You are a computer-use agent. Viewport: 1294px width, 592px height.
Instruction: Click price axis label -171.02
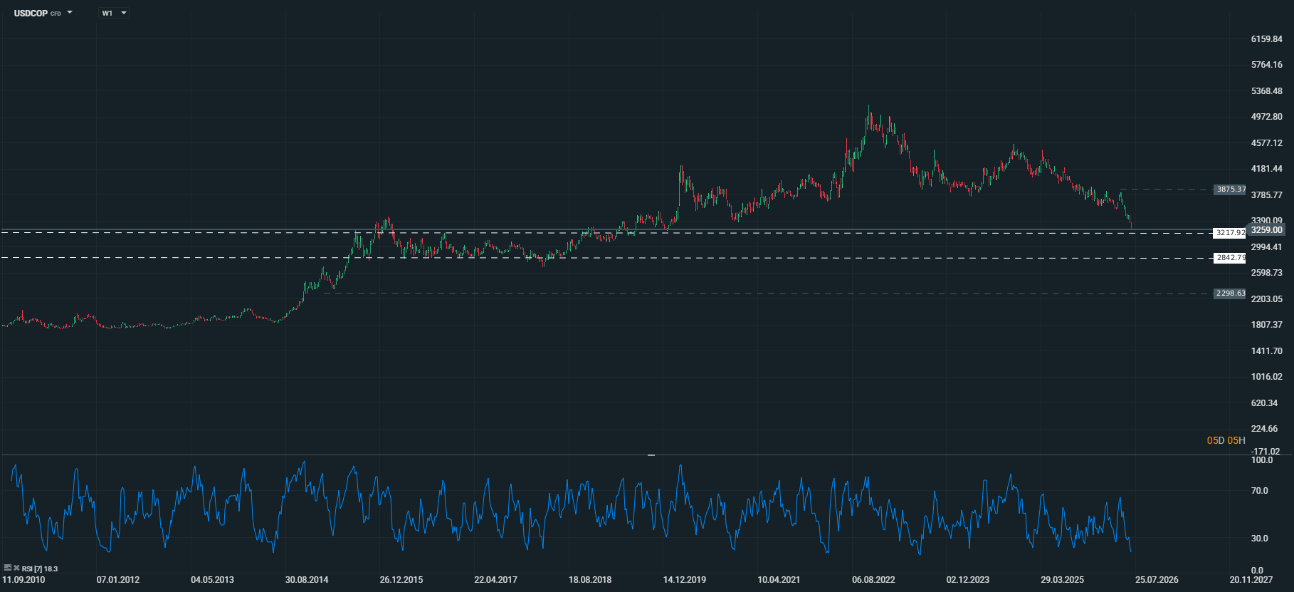click(1266, 451)
